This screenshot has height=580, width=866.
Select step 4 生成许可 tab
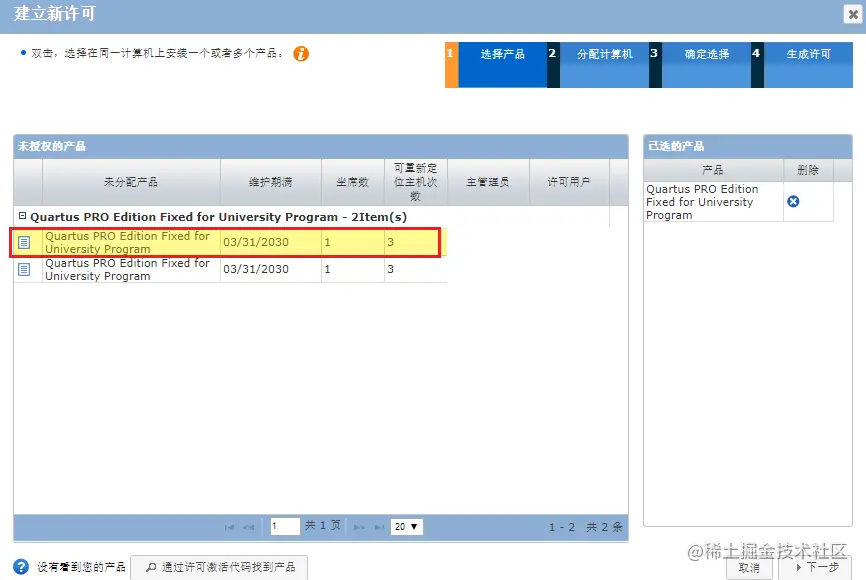coord(802,65)
